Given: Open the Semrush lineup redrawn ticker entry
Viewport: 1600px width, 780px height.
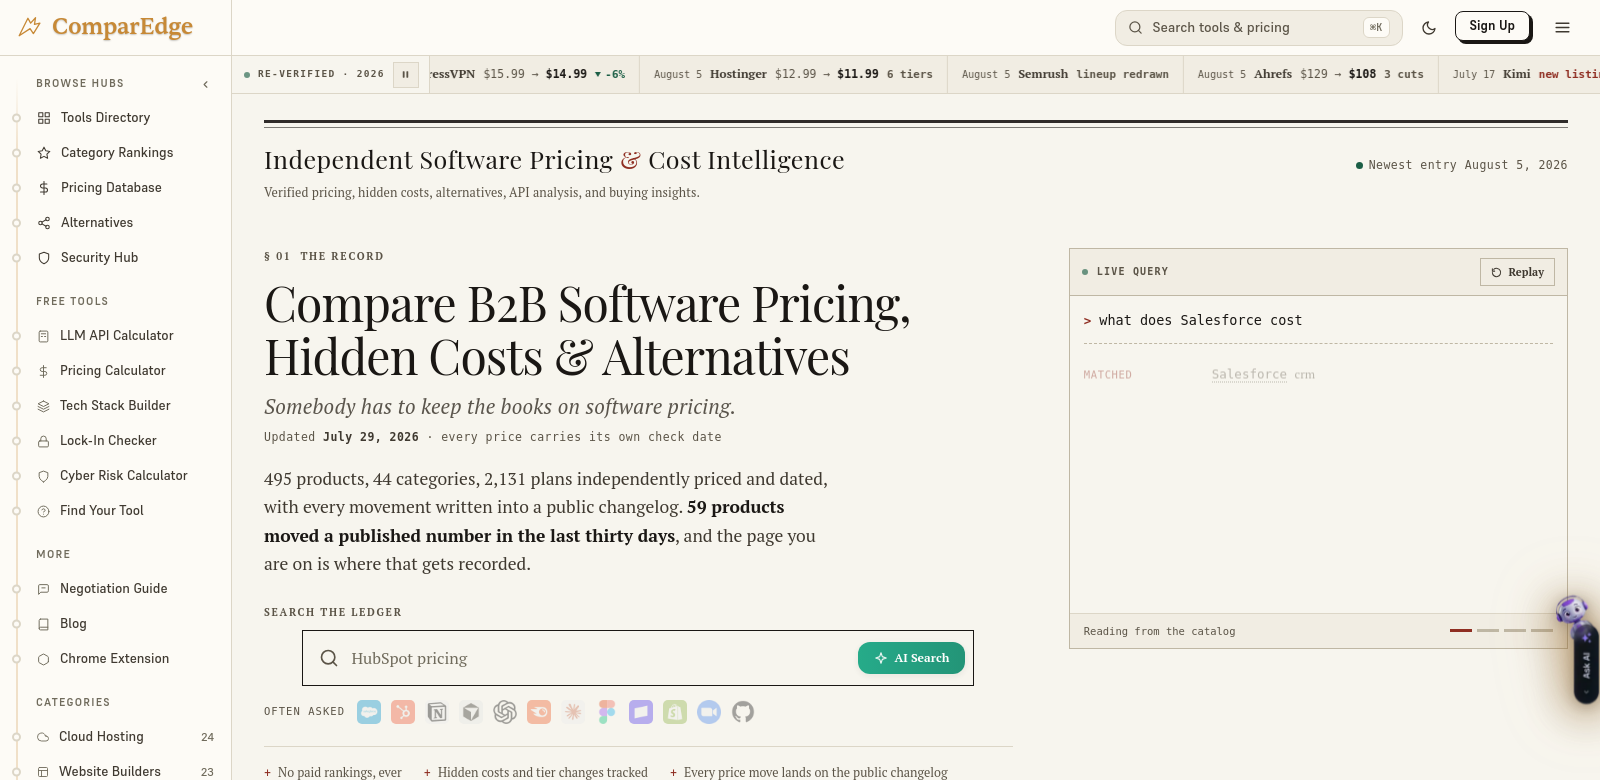Looking at the screenshot, I should 1065,74.
